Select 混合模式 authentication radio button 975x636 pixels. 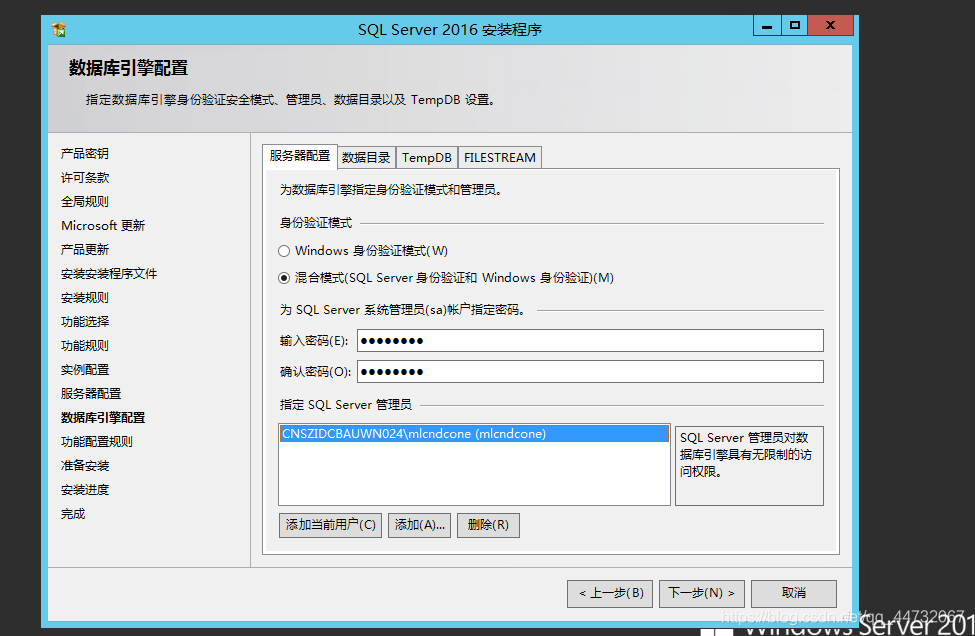[284, 278]
